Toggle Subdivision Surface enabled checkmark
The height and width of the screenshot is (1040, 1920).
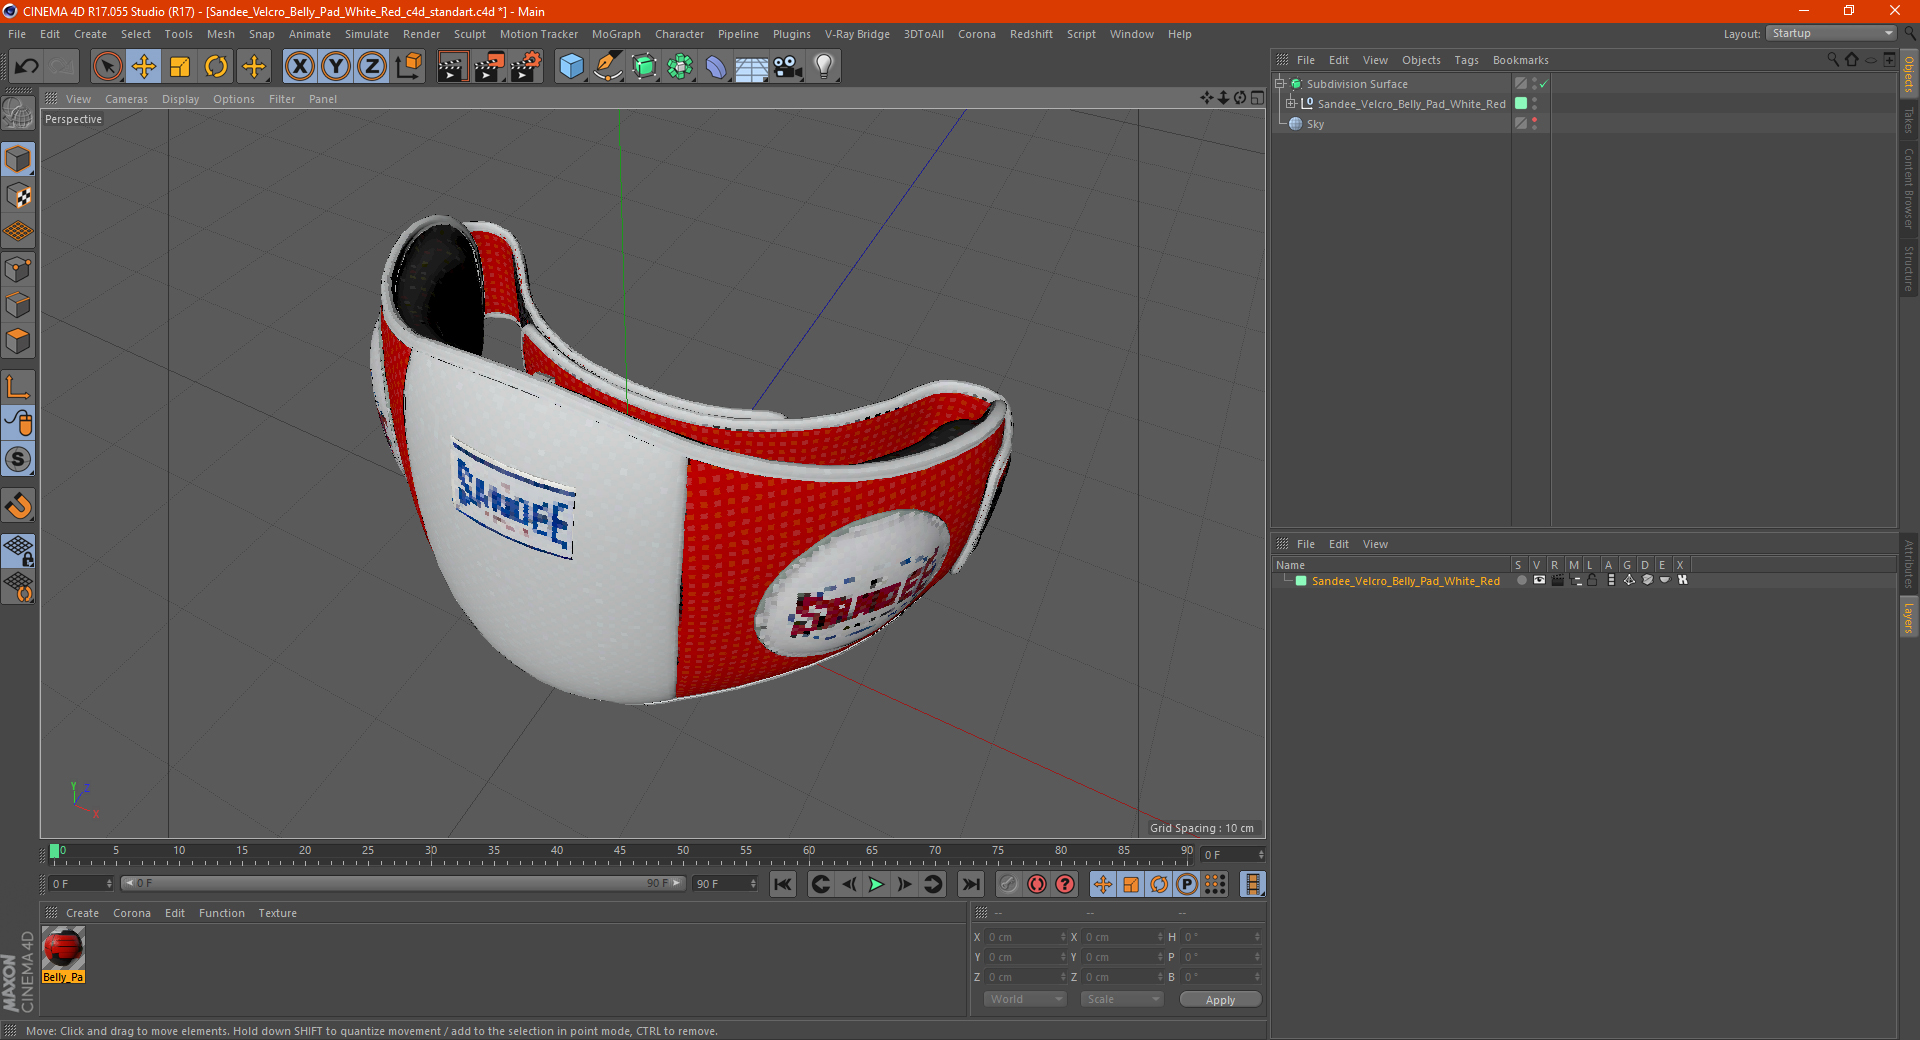pos(1543,84)
